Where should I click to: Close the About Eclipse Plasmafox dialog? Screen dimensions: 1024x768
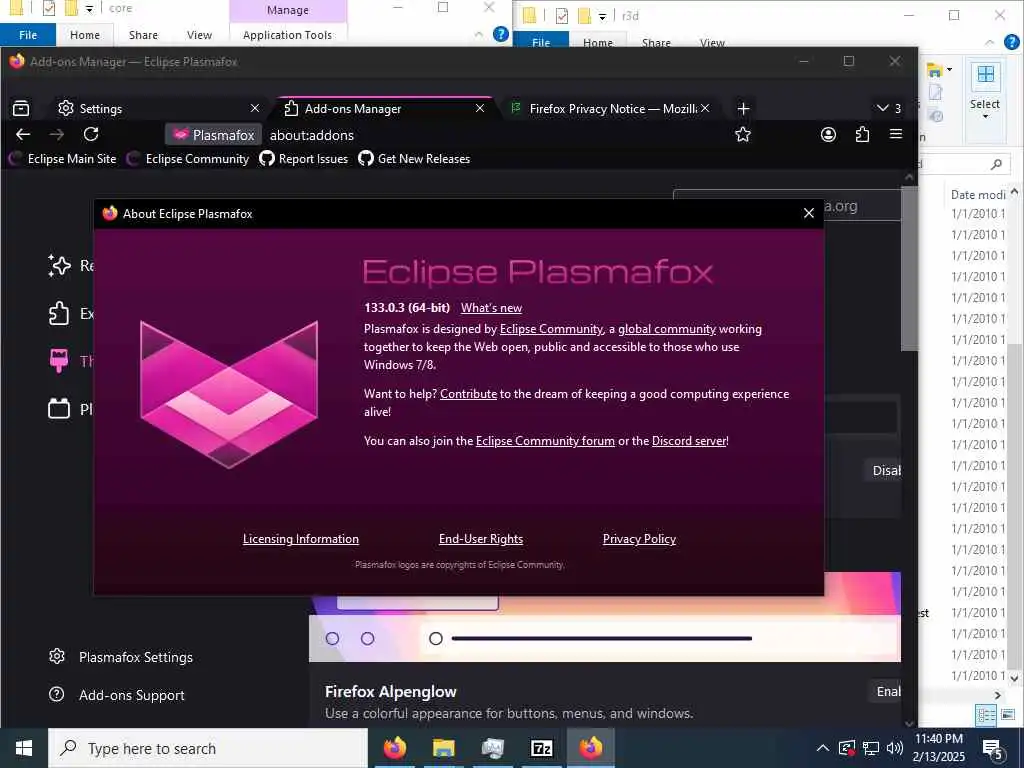pyautogui.click(x=808, y=214)
